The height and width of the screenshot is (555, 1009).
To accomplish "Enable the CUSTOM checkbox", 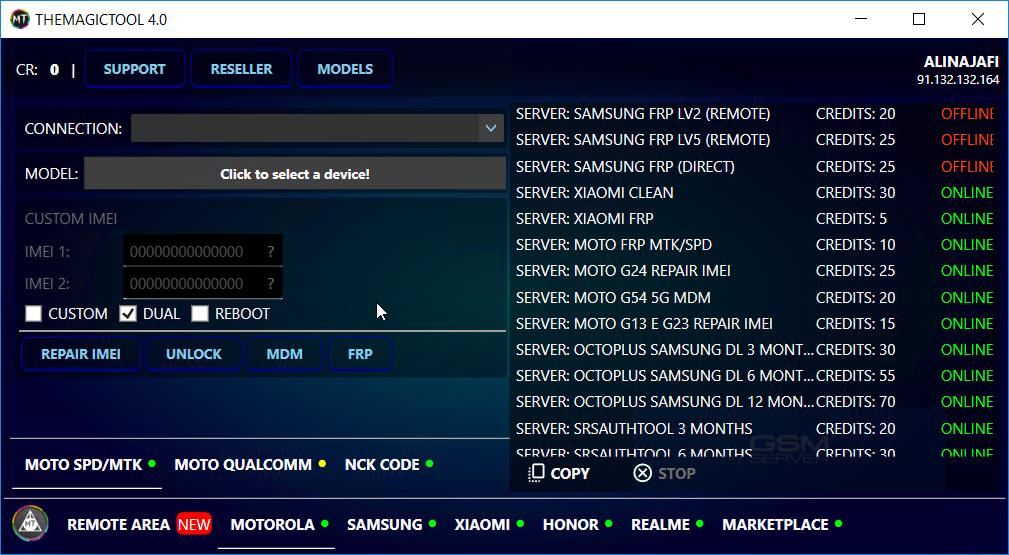I will pyautogui.click(x=33, y=314).
